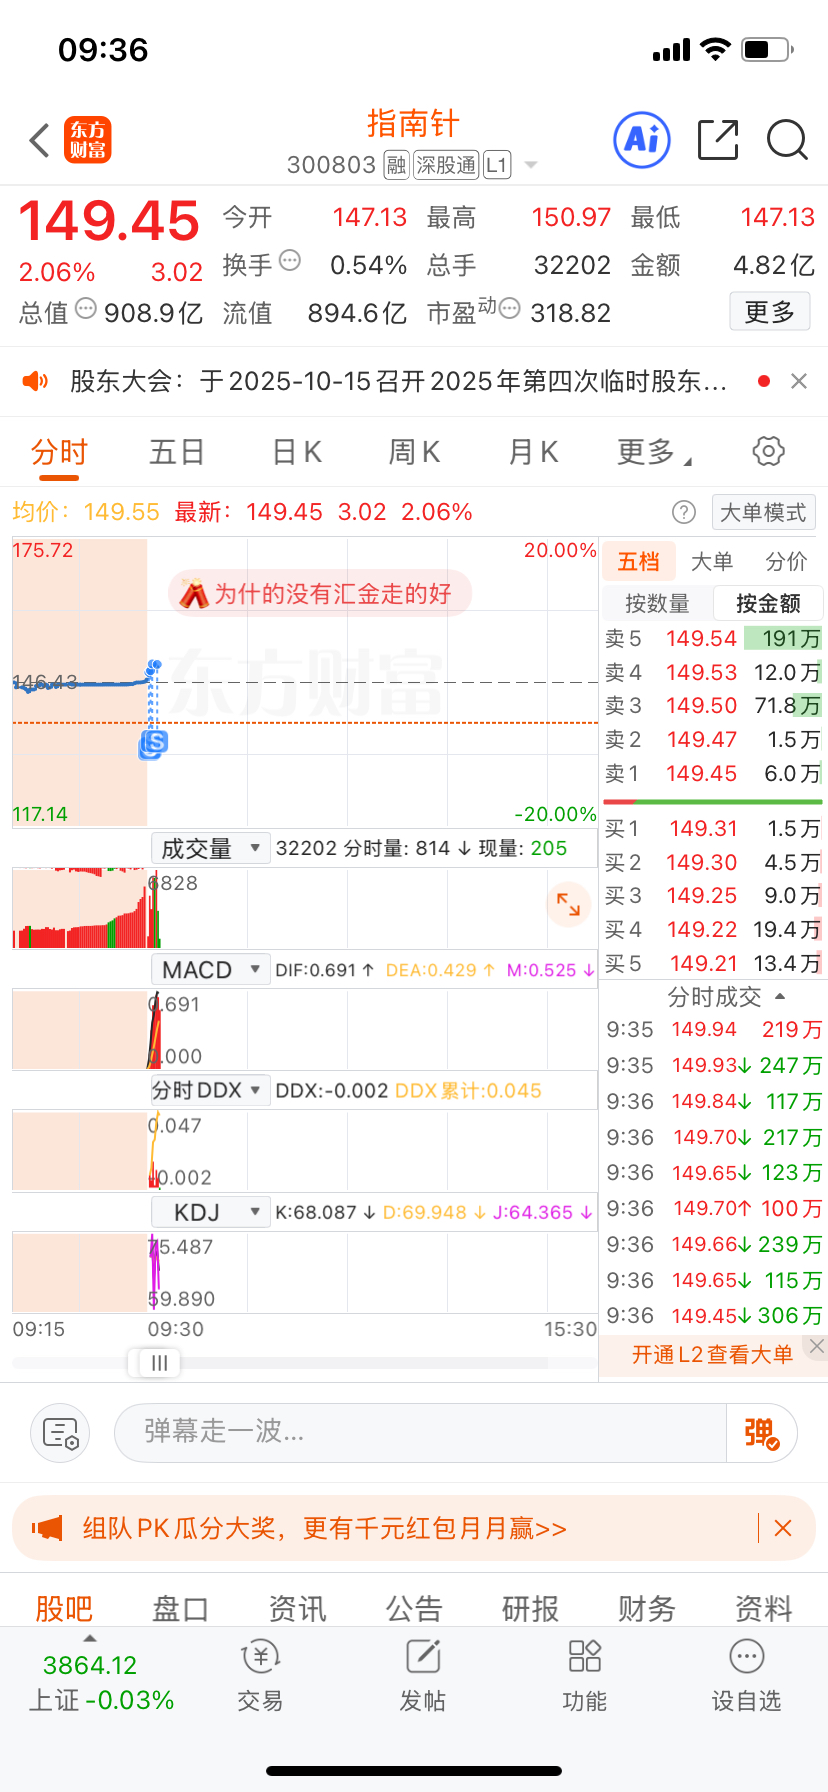828x1792 pixels.
Task: Tap 卖1 price 149.45 row
Action: pos(712,773)
